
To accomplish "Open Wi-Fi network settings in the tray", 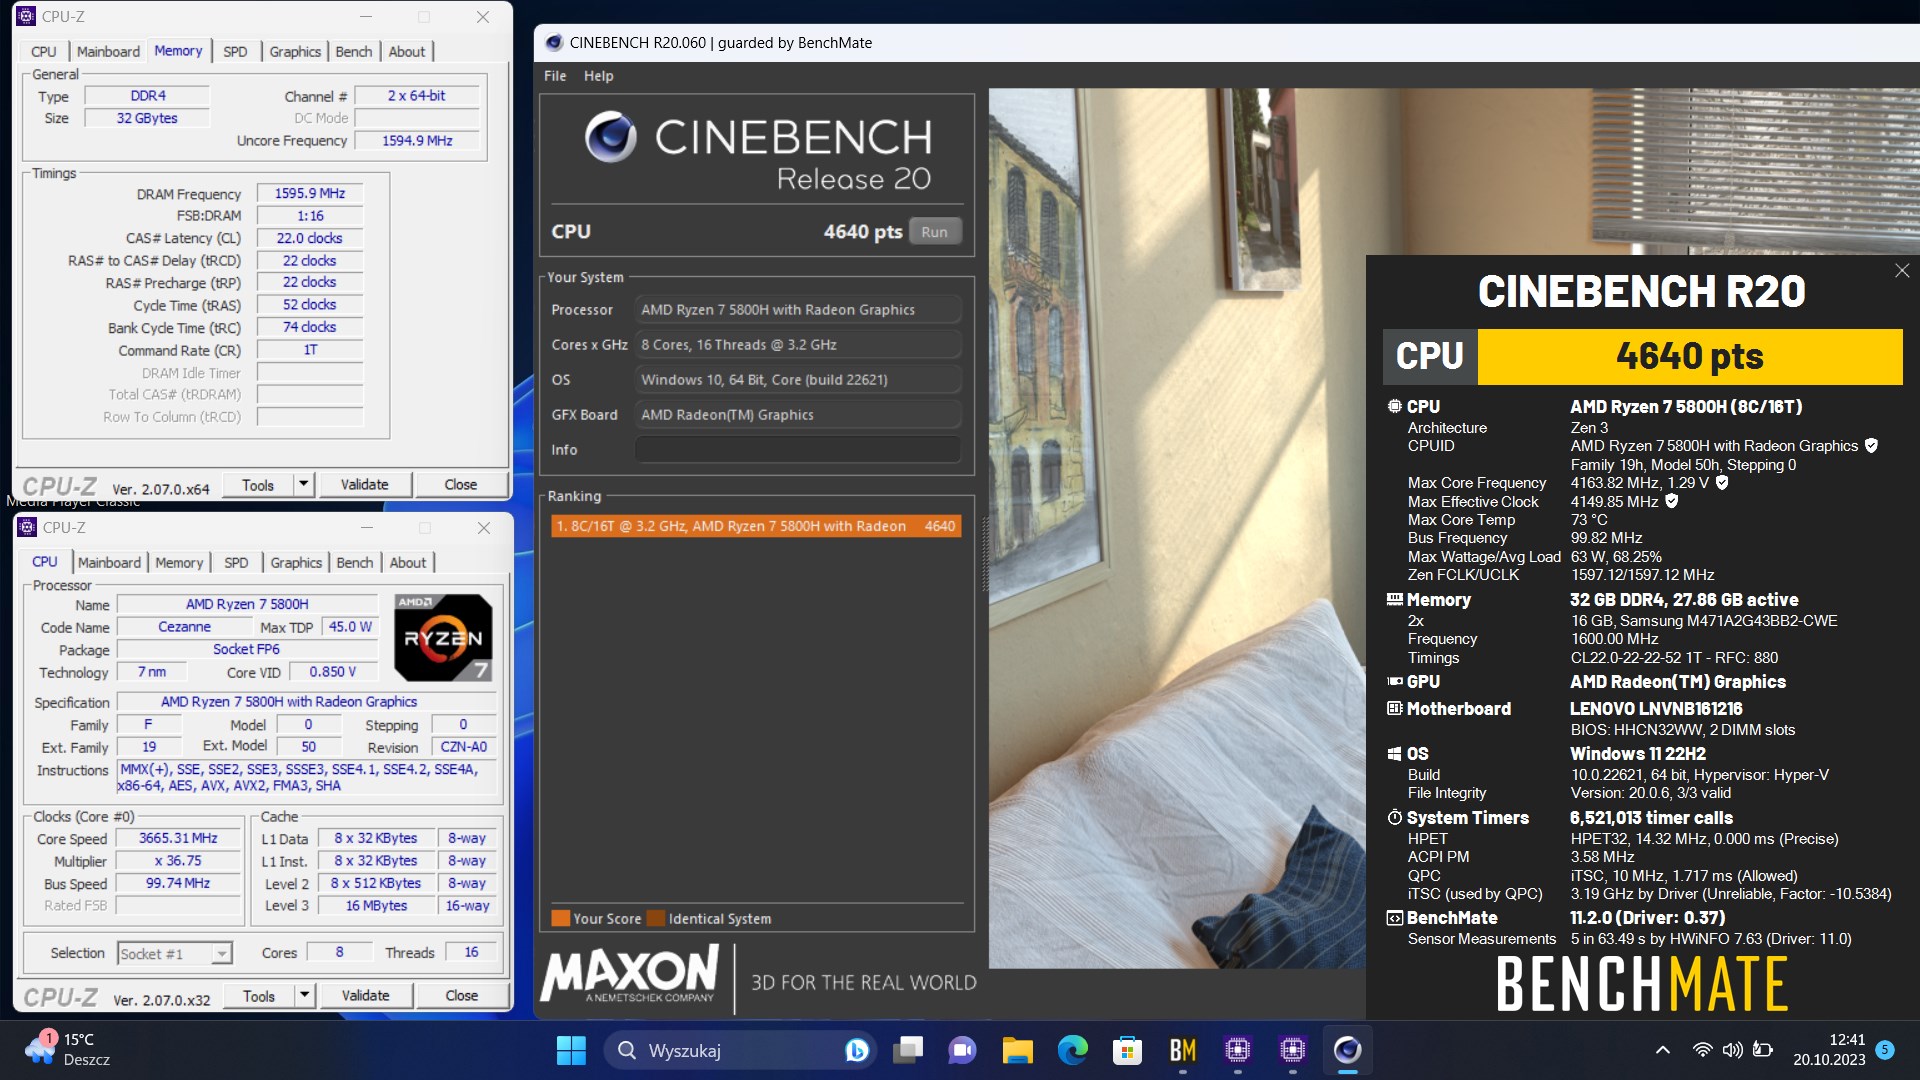I will (x=1702, y=1050).
